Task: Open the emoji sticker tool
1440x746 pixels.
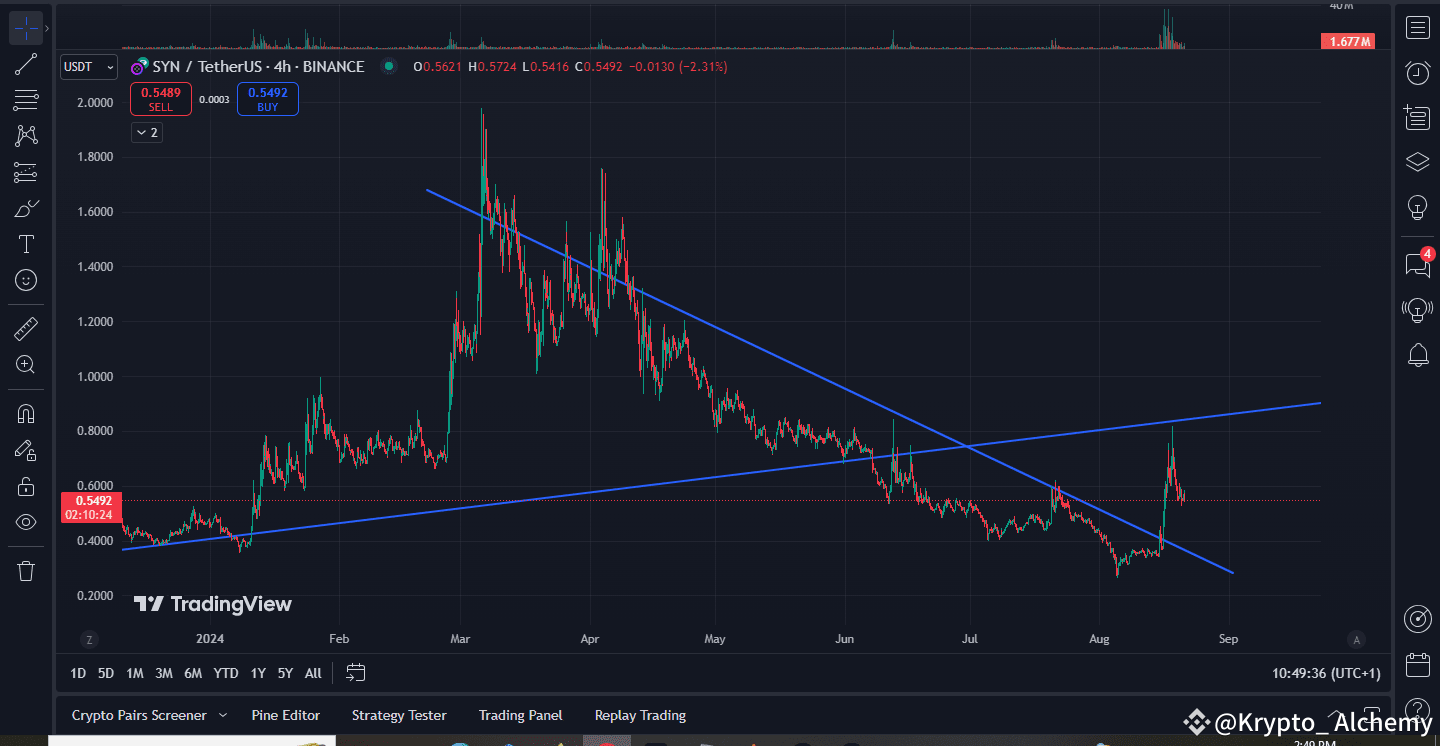Action: click(25, 280)
